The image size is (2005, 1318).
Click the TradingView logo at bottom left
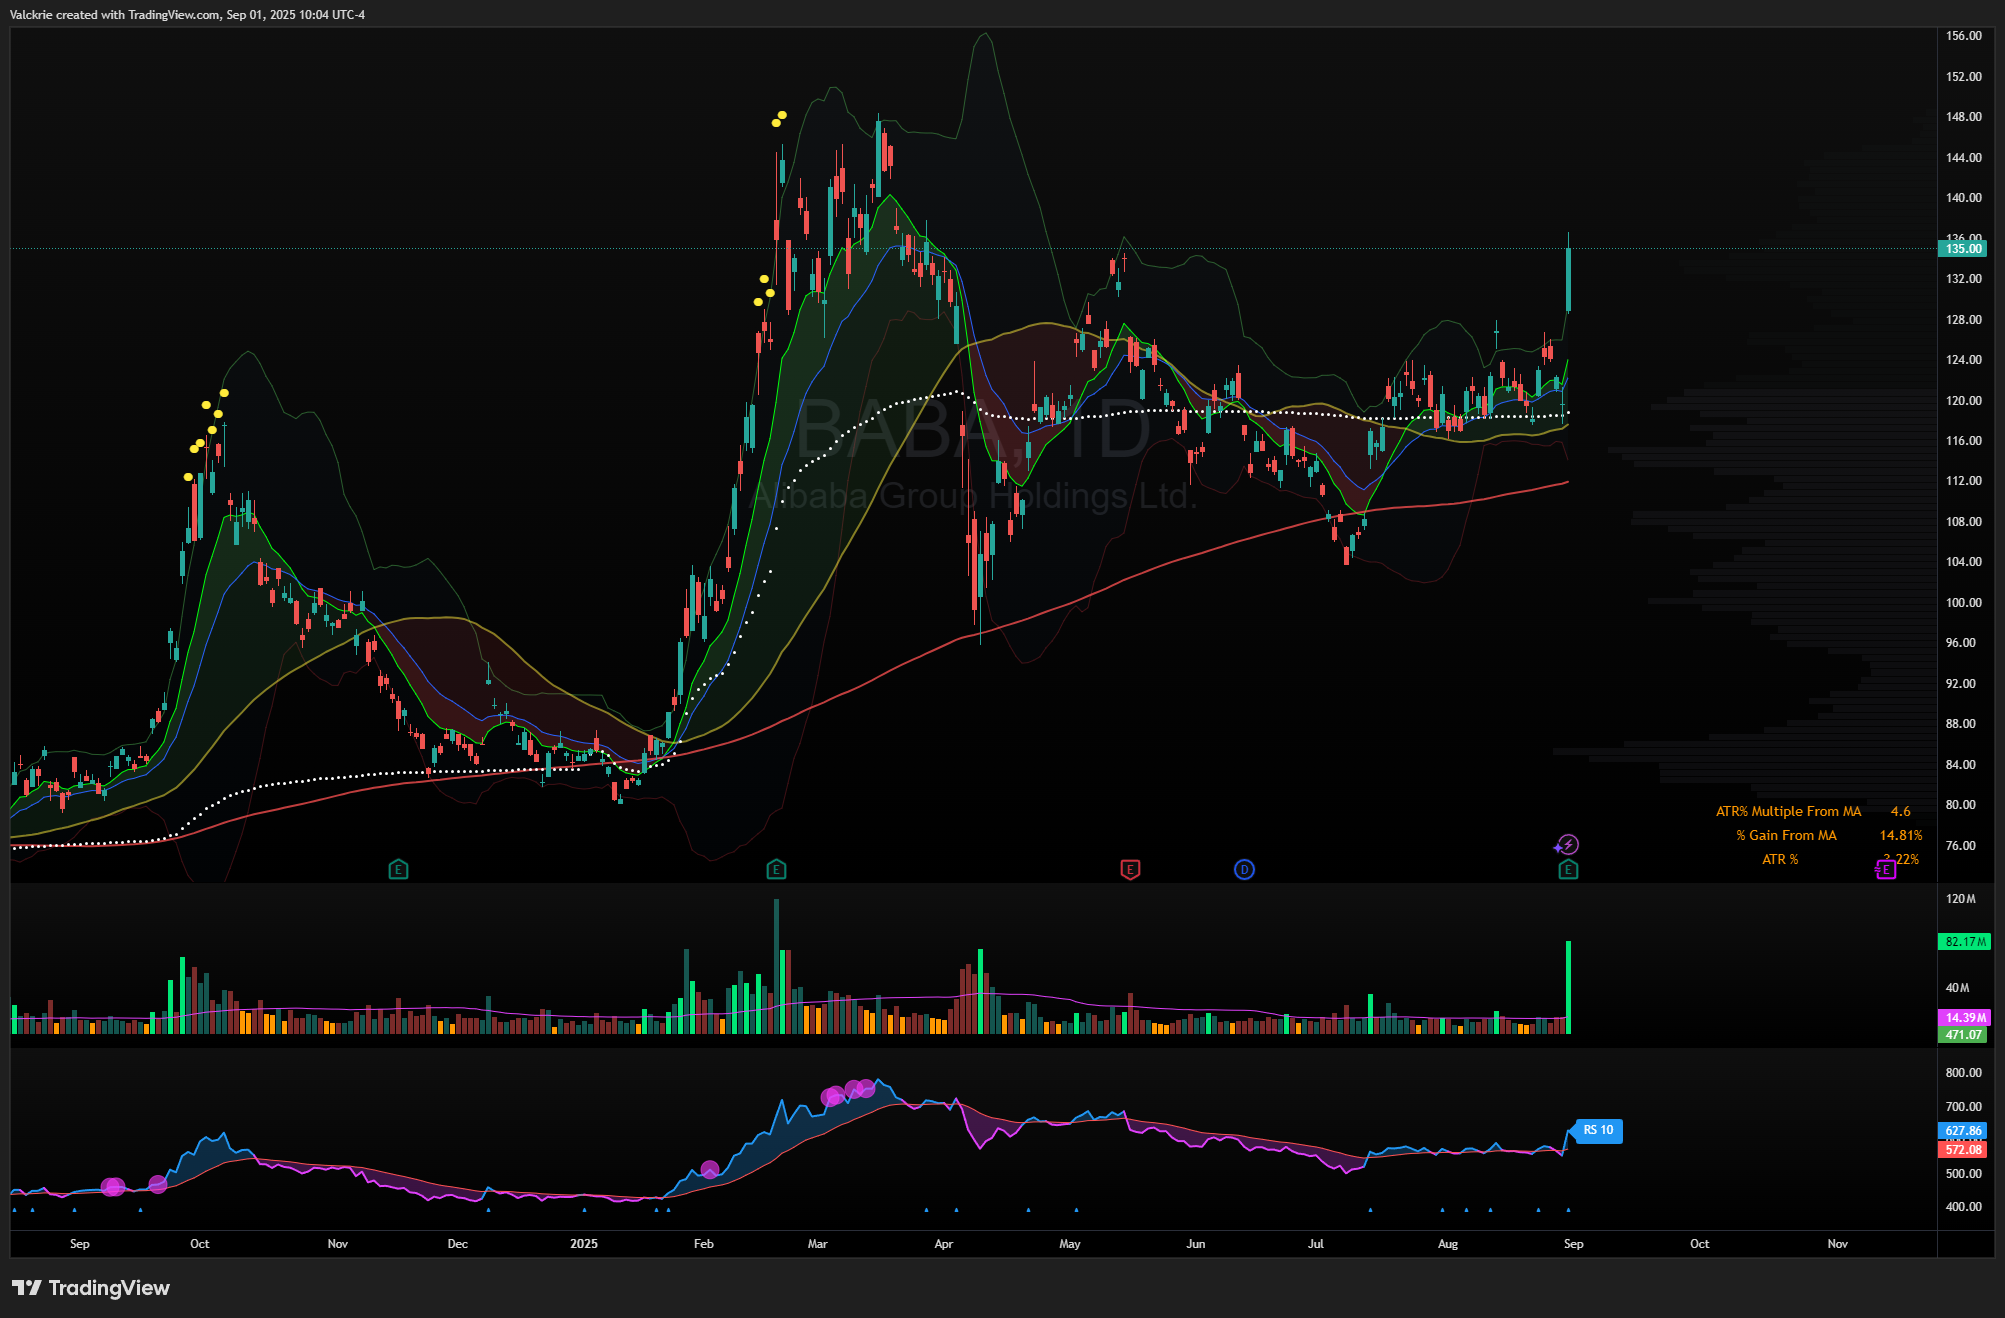click(x=91, y=1288)
